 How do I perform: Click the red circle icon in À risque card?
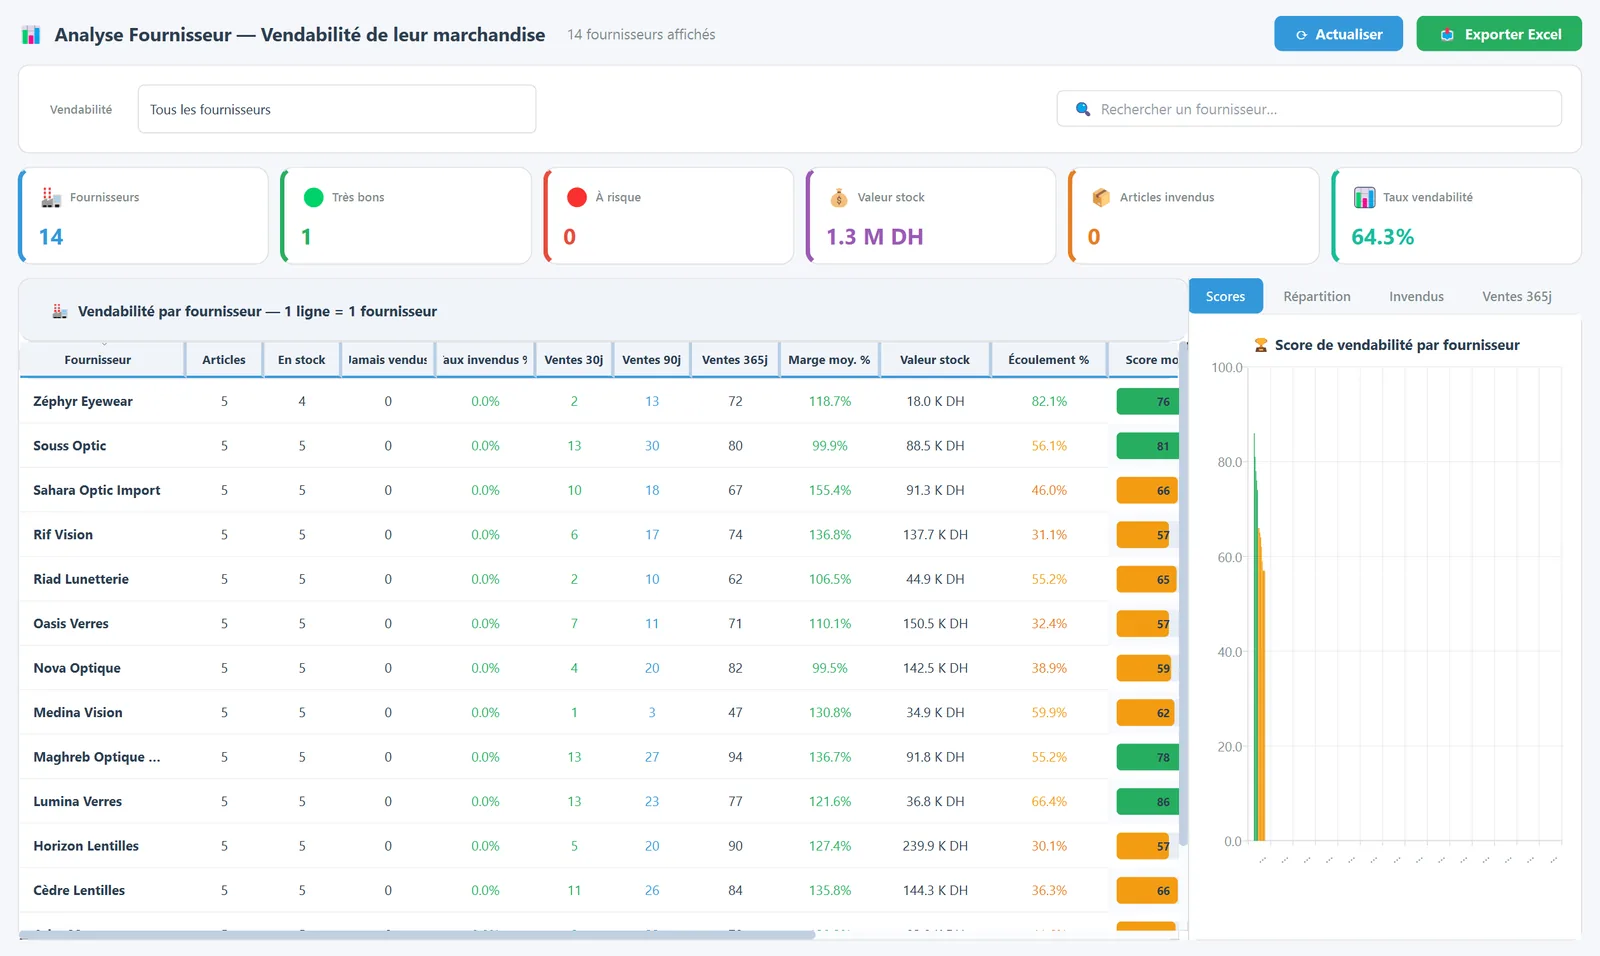coord(576,197)
